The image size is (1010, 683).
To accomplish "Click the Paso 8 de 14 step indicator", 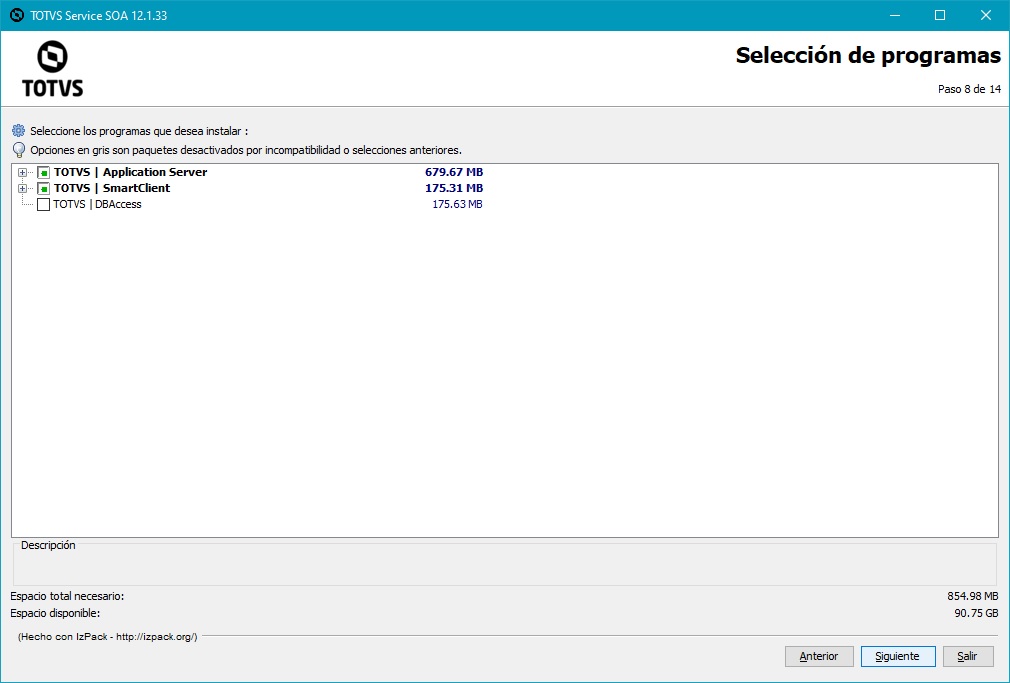I will (x=969, y=90).
